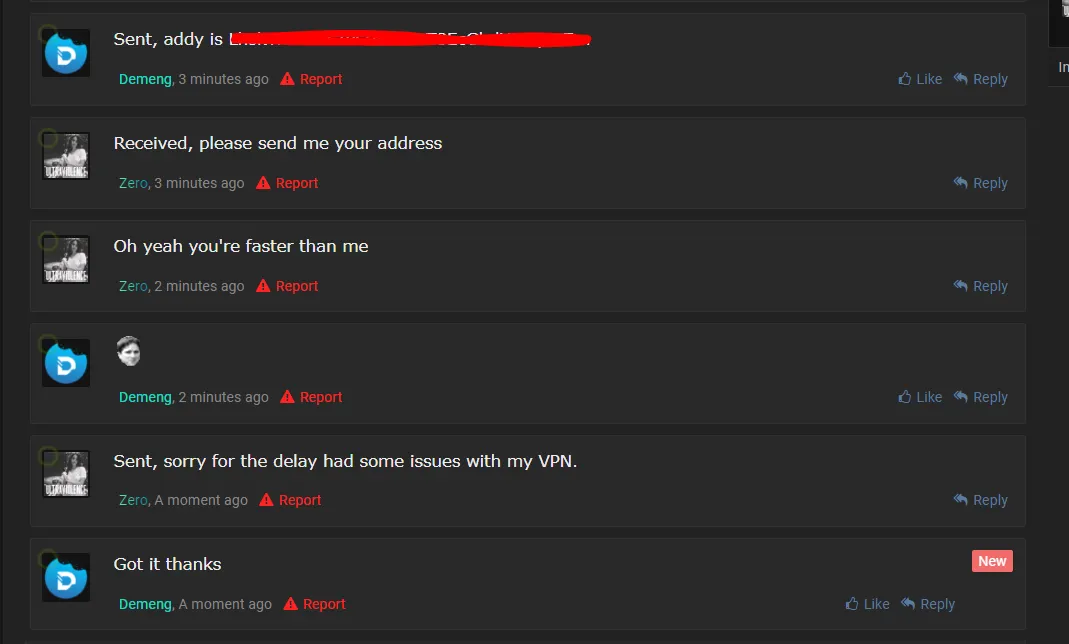This screenshot has height=644, width=1069.
Task: Report Demeng's emoji face comment
Action: coord(312,397)
